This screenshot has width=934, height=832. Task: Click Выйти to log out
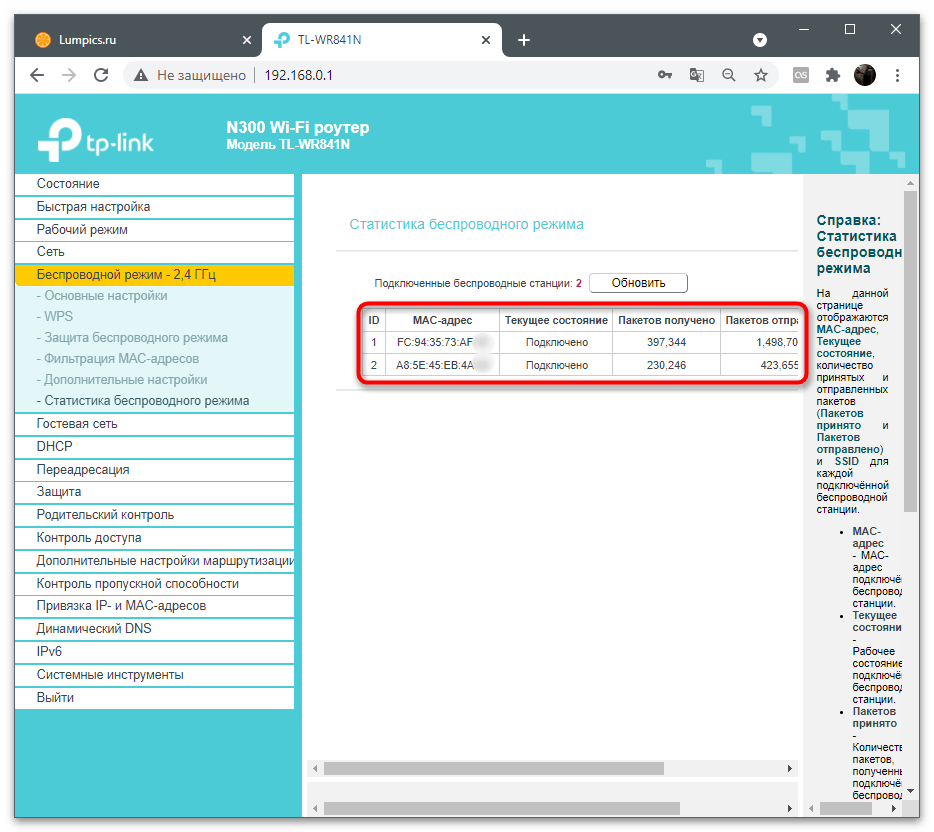tap(154, 697)
